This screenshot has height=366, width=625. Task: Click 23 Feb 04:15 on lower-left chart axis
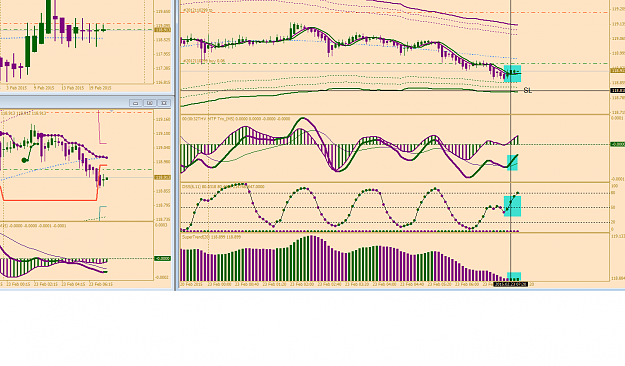pyautogui.click(x=74, y=284)
